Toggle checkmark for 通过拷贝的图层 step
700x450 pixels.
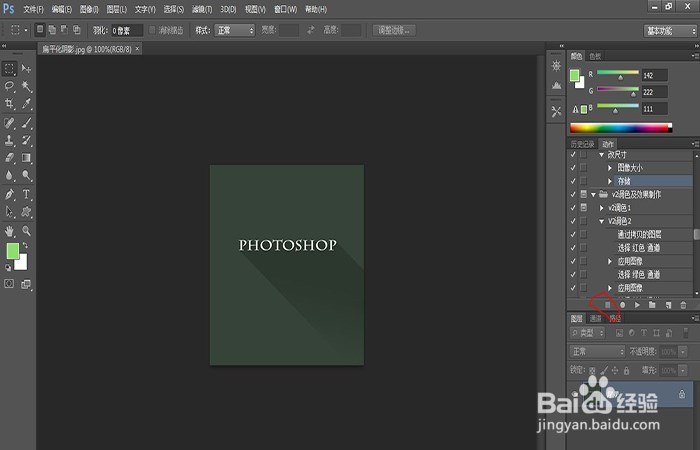click(573, 234)
